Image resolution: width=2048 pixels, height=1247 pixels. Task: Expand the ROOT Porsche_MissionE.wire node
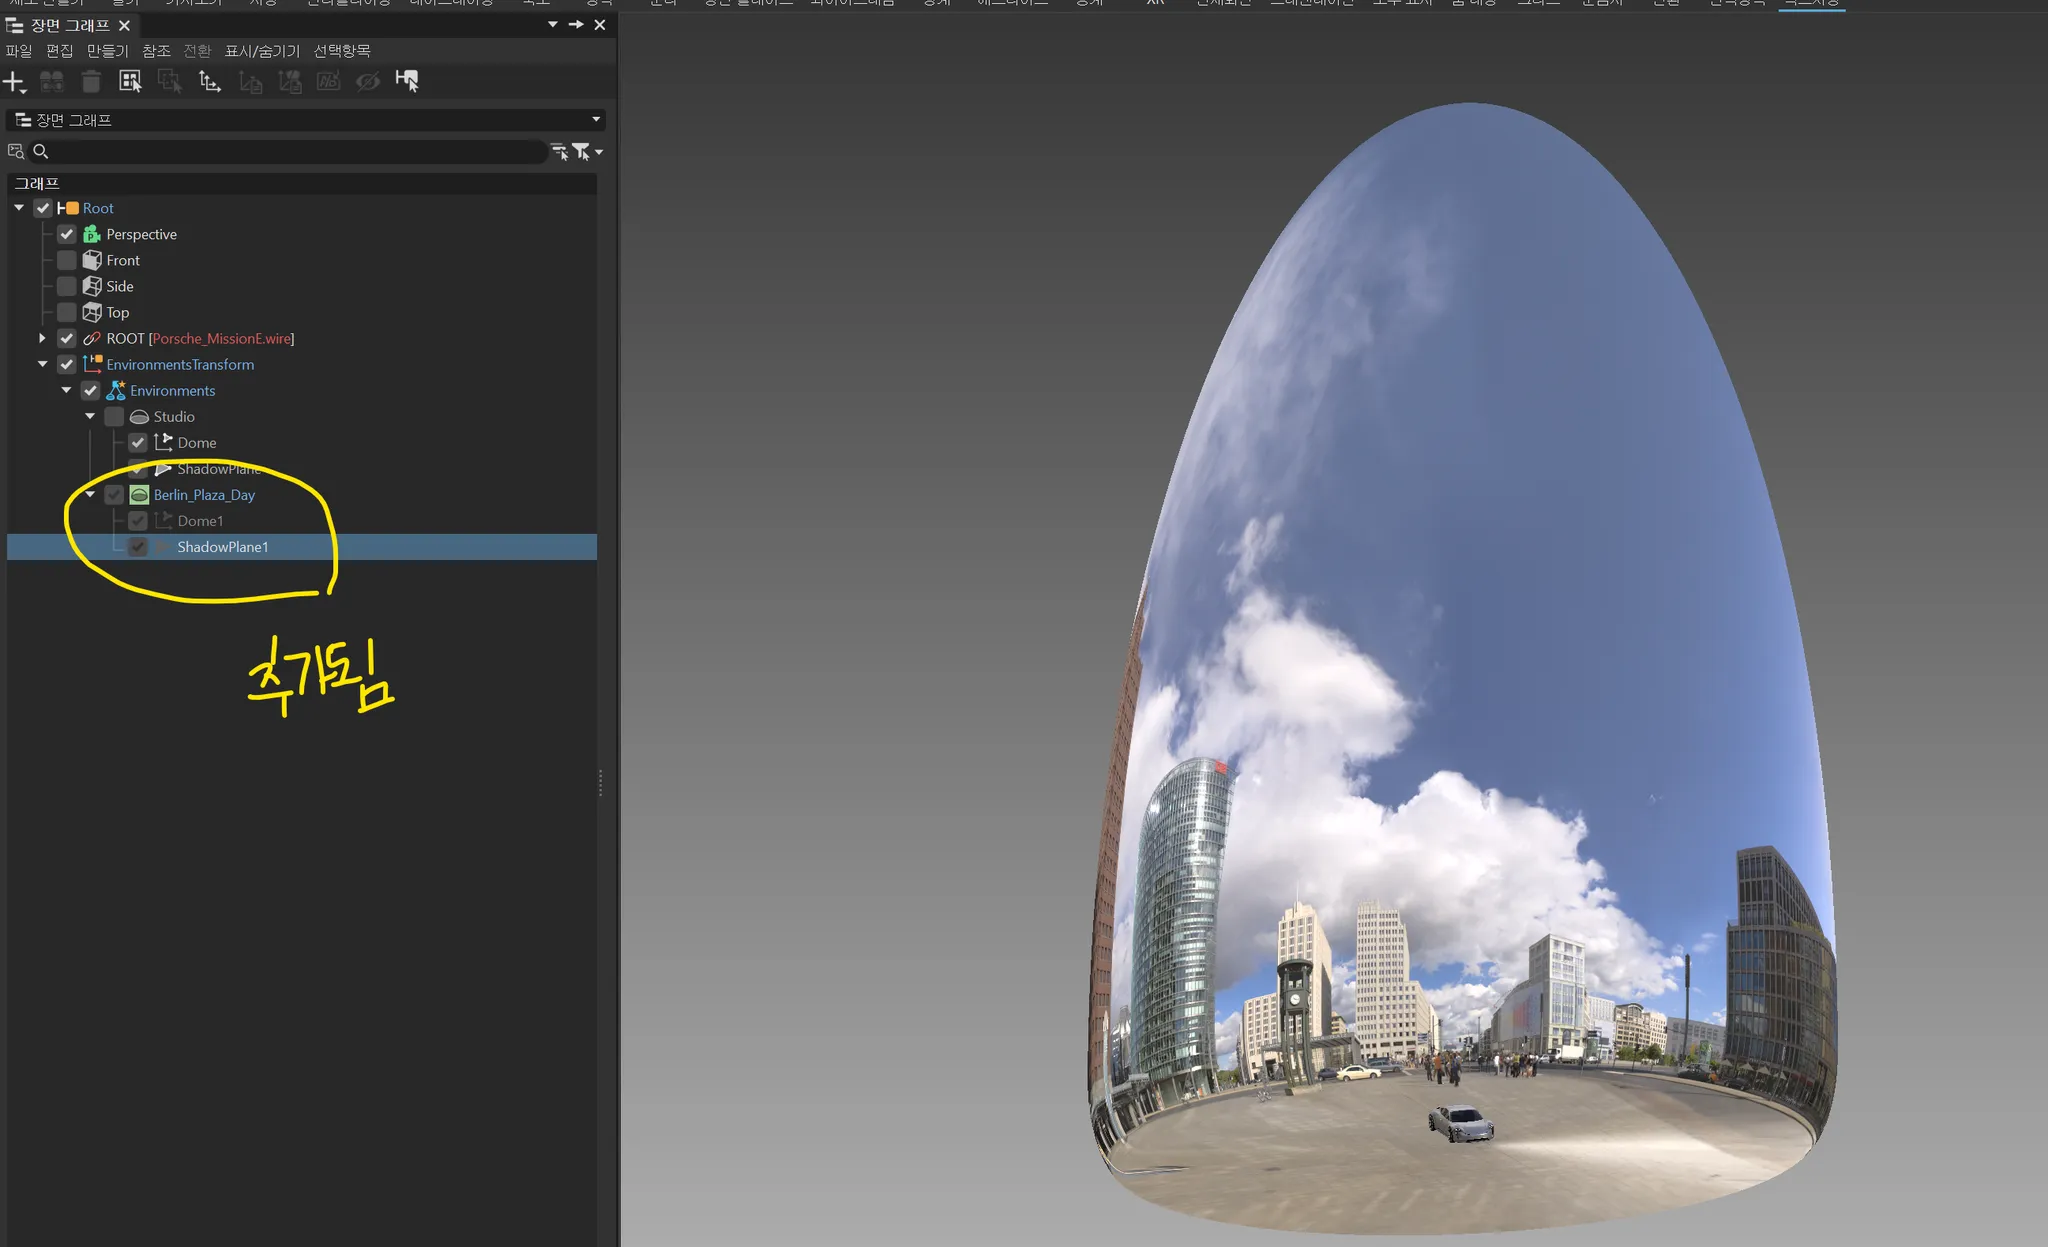pos(42,339)
